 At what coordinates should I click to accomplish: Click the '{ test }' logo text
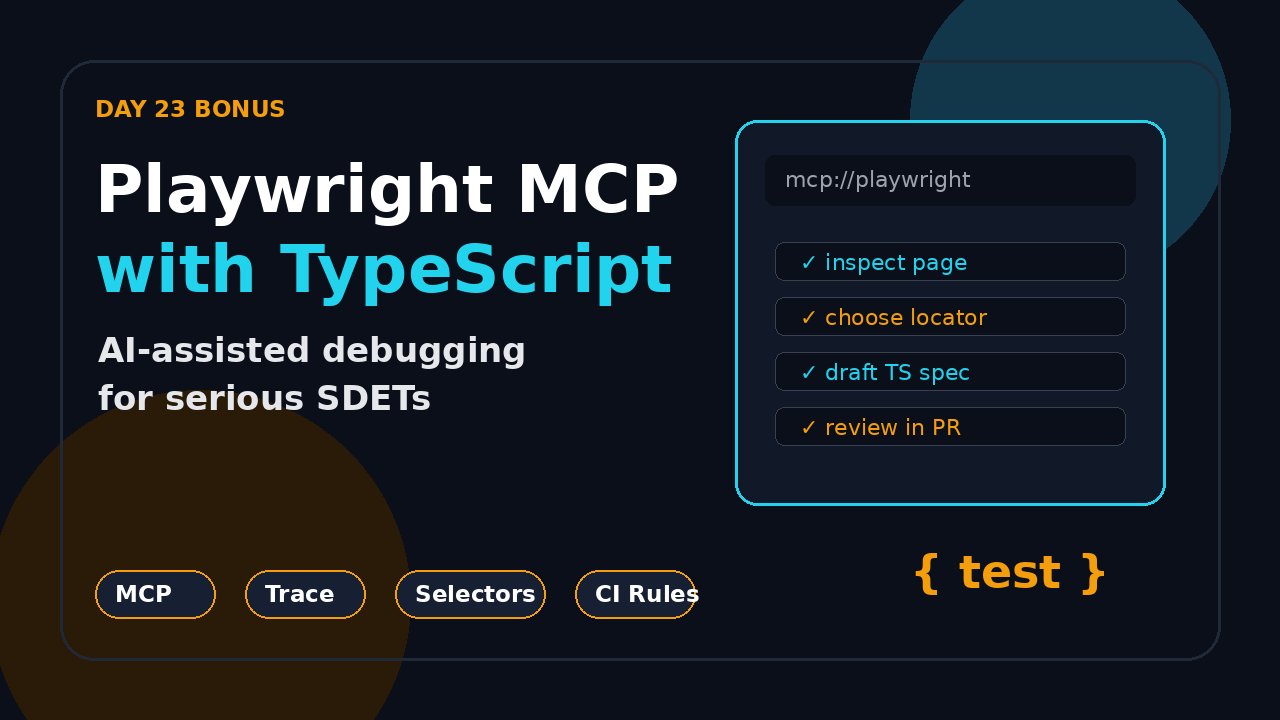pyautogui.click(x=1010, y=574)
